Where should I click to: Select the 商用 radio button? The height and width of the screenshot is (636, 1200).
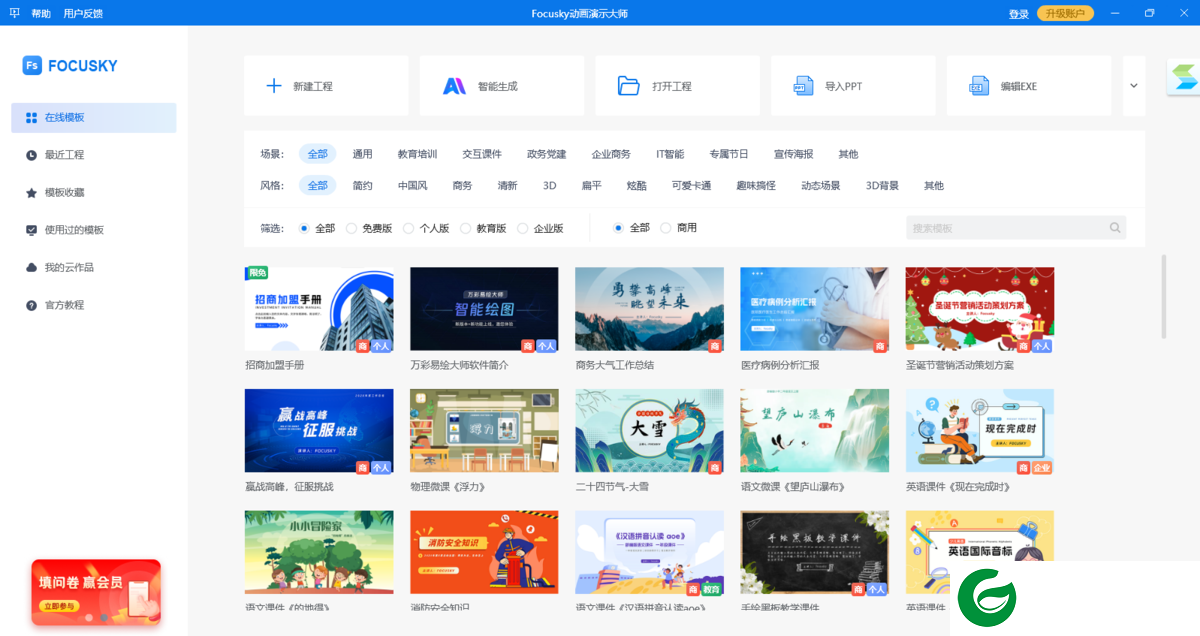tap(666, 228)
